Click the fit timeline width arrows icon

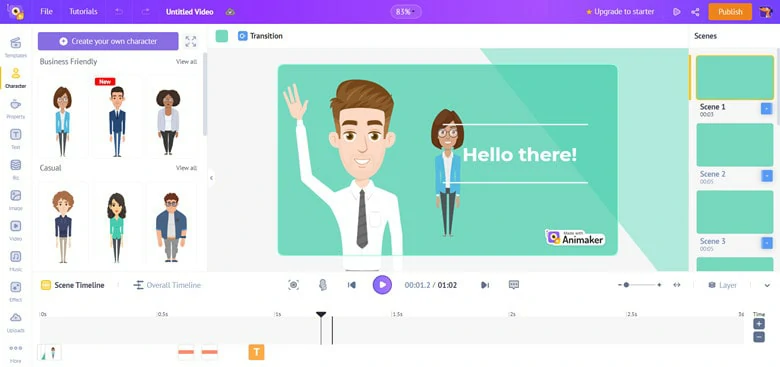tap(677, 285)
